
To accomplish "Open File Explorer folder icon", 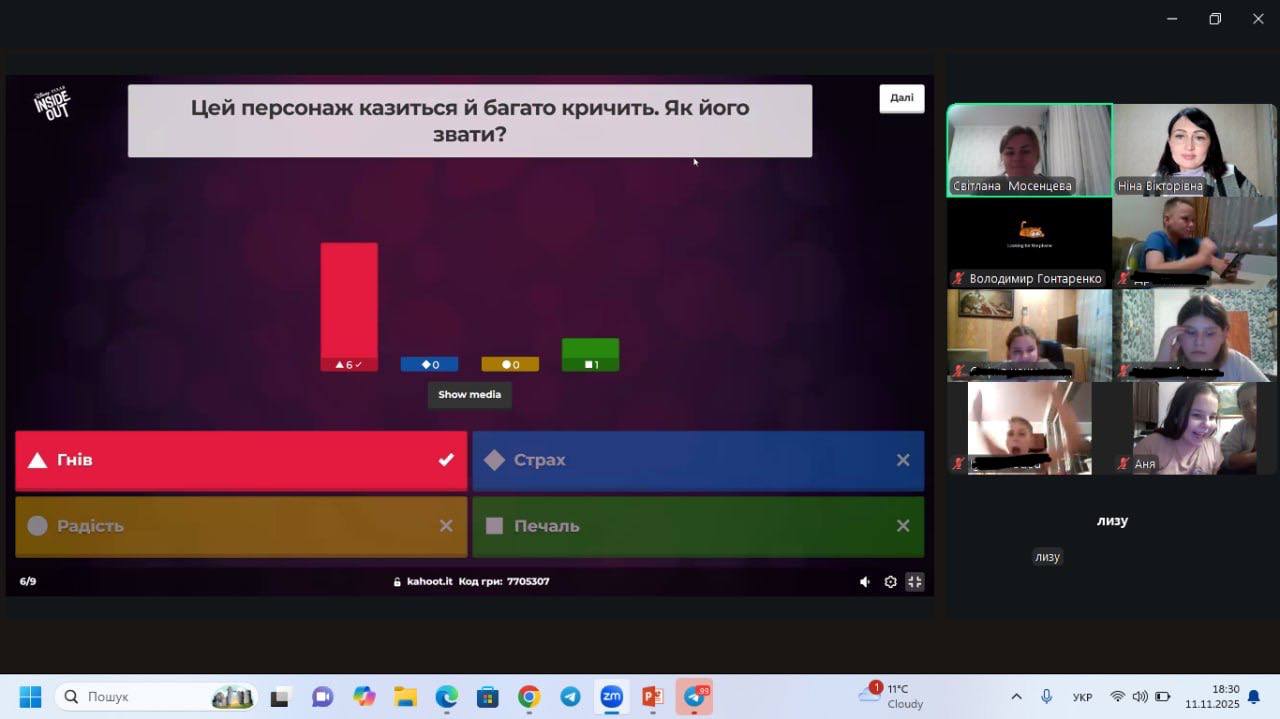I will pos(405,697).
